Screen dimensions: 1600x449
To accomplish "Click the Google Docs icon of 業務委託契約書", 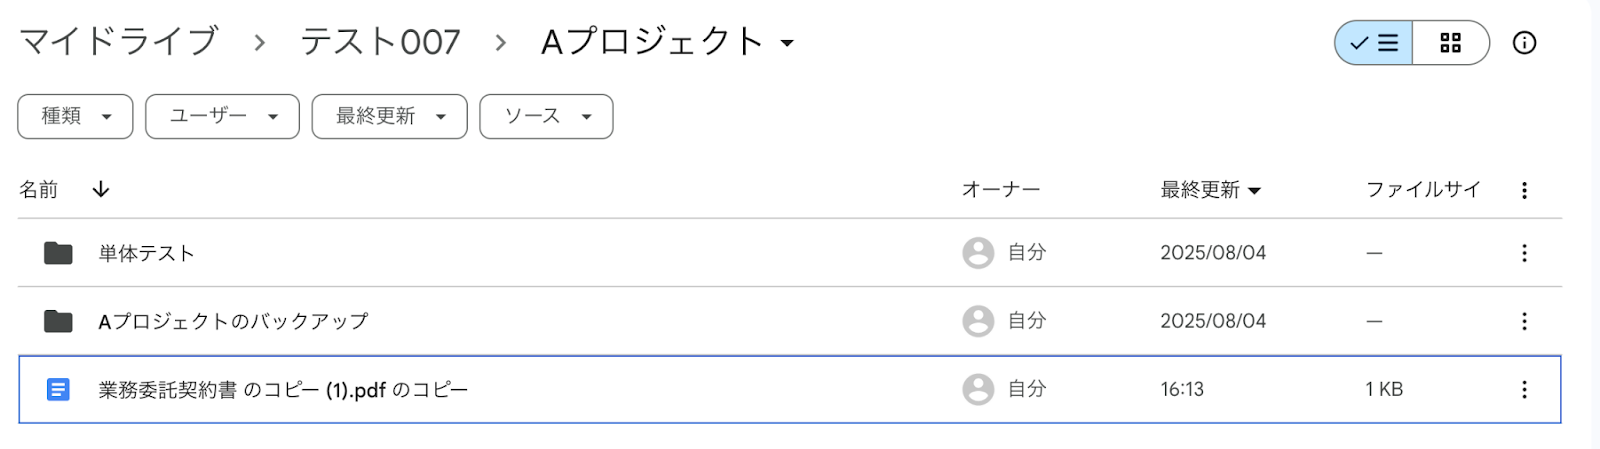I will 58,389.
